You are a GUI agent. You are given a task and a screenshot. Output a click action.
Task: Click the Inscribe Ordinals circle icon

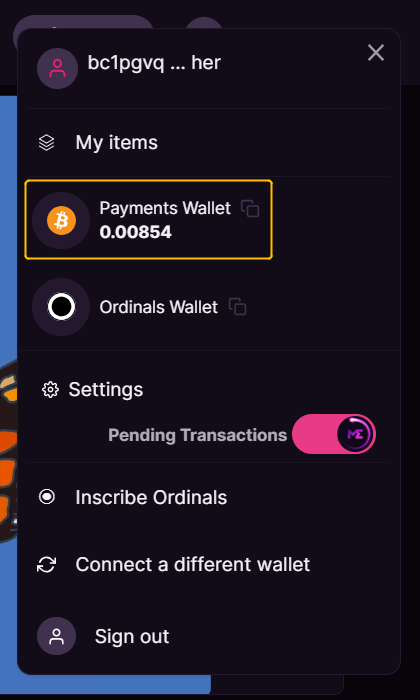click(47, 497)
